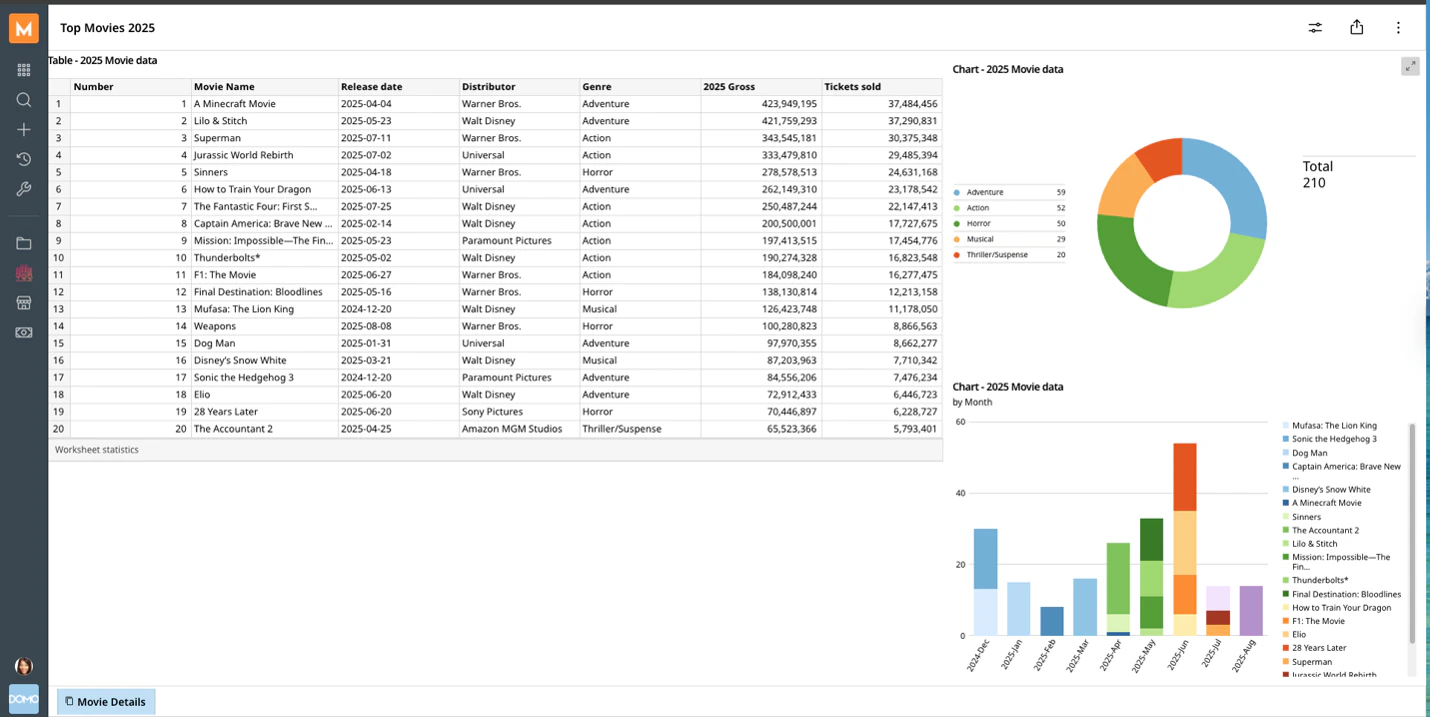Image resolution: width=1430 pixels, height=721 pixels.
Task: Open the filter sliders icon in header
Action: click(x=1315, y=28)
